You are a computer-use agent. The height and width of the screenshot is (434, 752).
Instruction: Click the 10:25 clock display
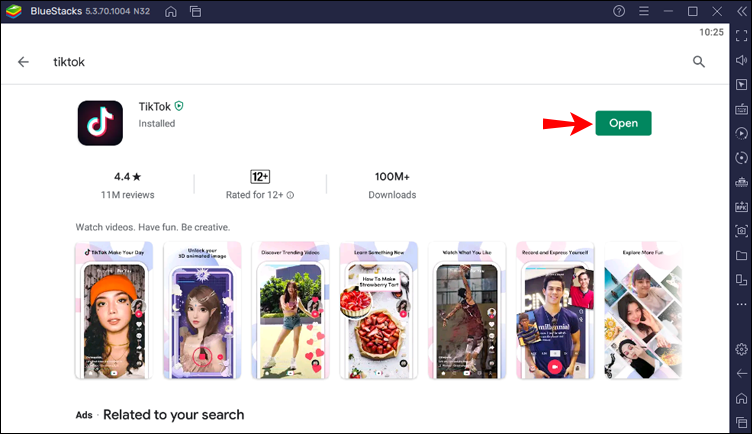coord(711,32)
